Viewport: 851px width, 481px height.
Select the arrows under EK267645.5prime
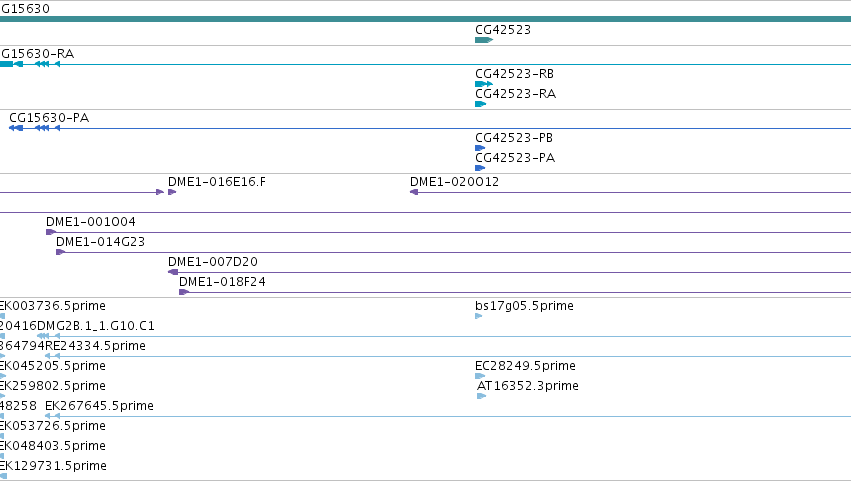click(x=52, y=416)
